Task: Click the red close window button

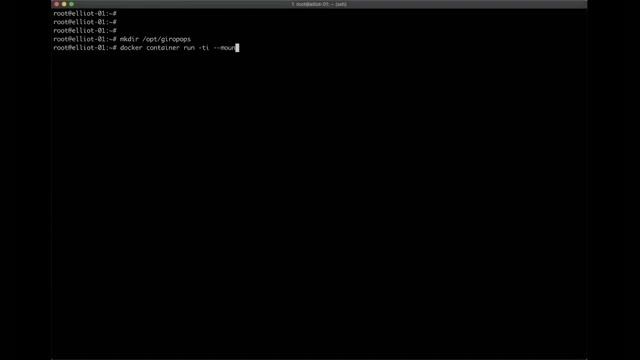Action: (57, 4)
